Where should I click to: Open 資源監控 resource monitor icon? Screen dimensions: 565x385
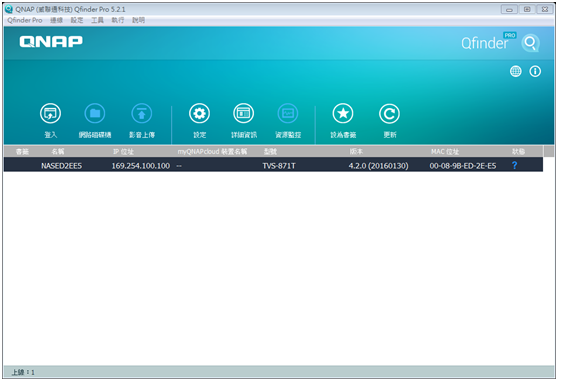coord(288,114)
